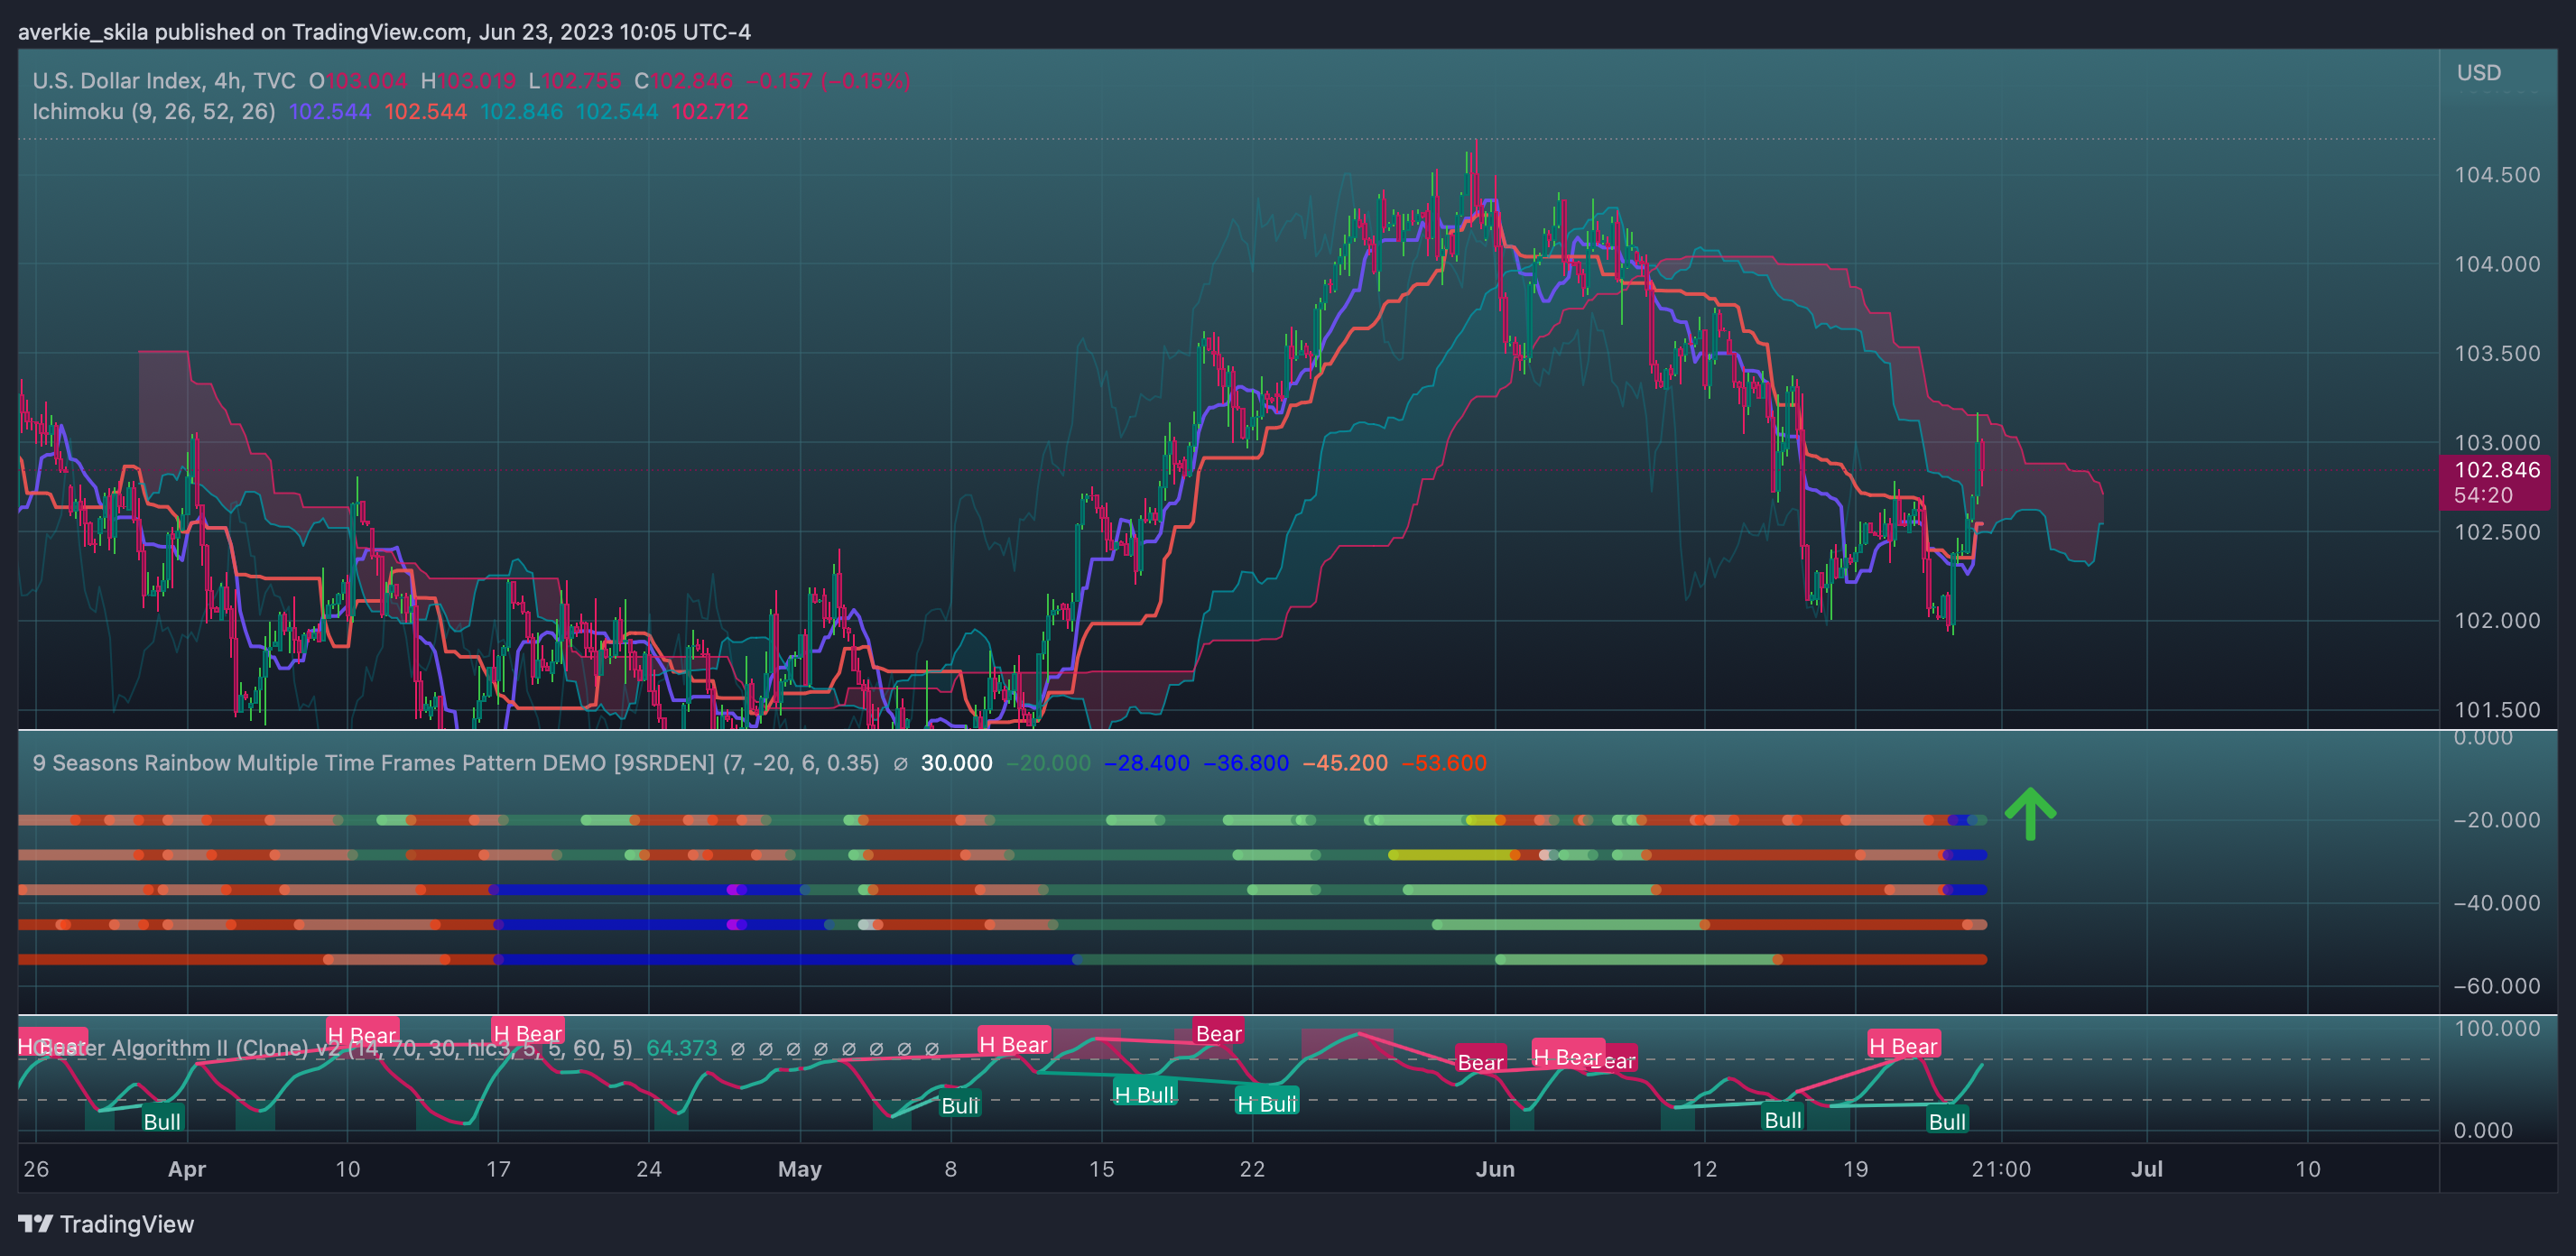Click 100.000 on the Beater pane scale
The width and height of the screenshot is (2576, 1256).
pyautogui.click(x=2497, y=1029)
